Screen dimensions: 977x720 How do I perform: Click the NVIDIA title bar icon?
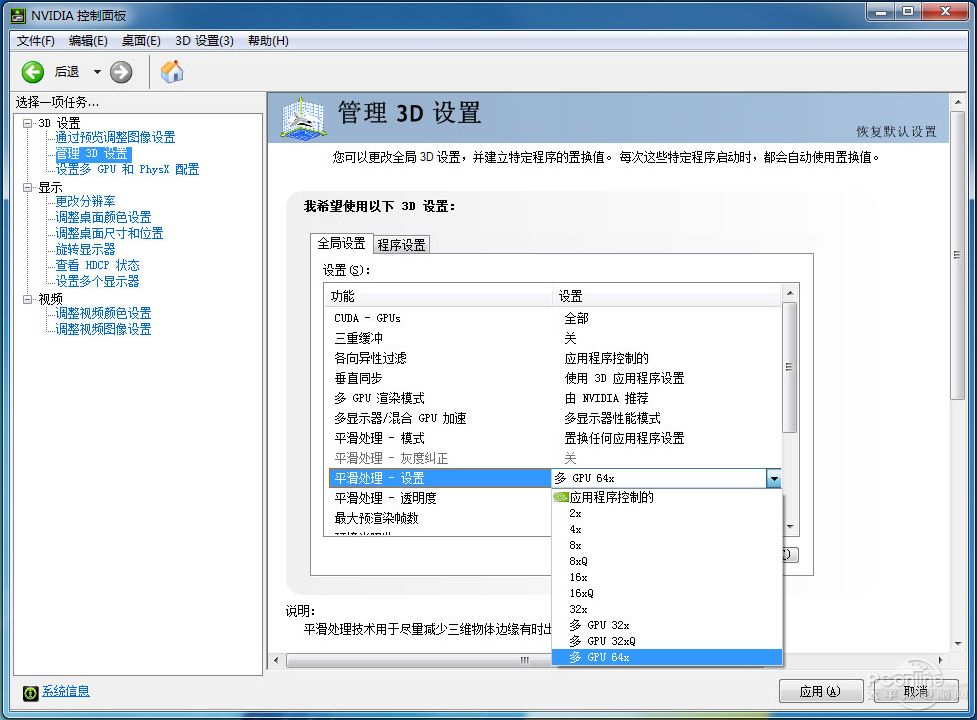[18, 15]
